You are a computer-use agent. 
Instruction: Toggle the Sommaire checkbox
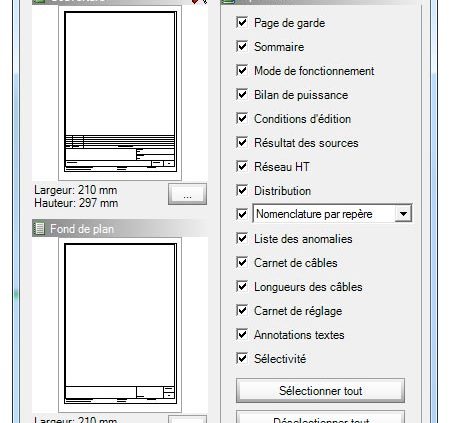(242, 47)
